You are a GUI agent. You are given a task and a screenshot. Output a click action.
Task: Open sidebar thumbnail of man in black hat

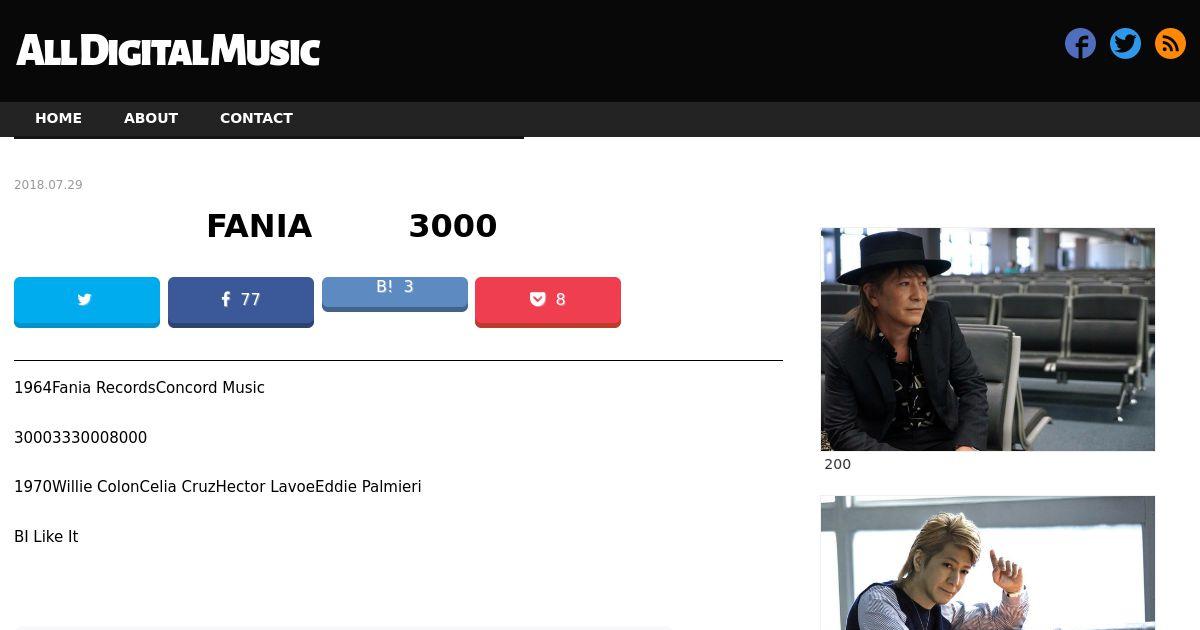988,339
